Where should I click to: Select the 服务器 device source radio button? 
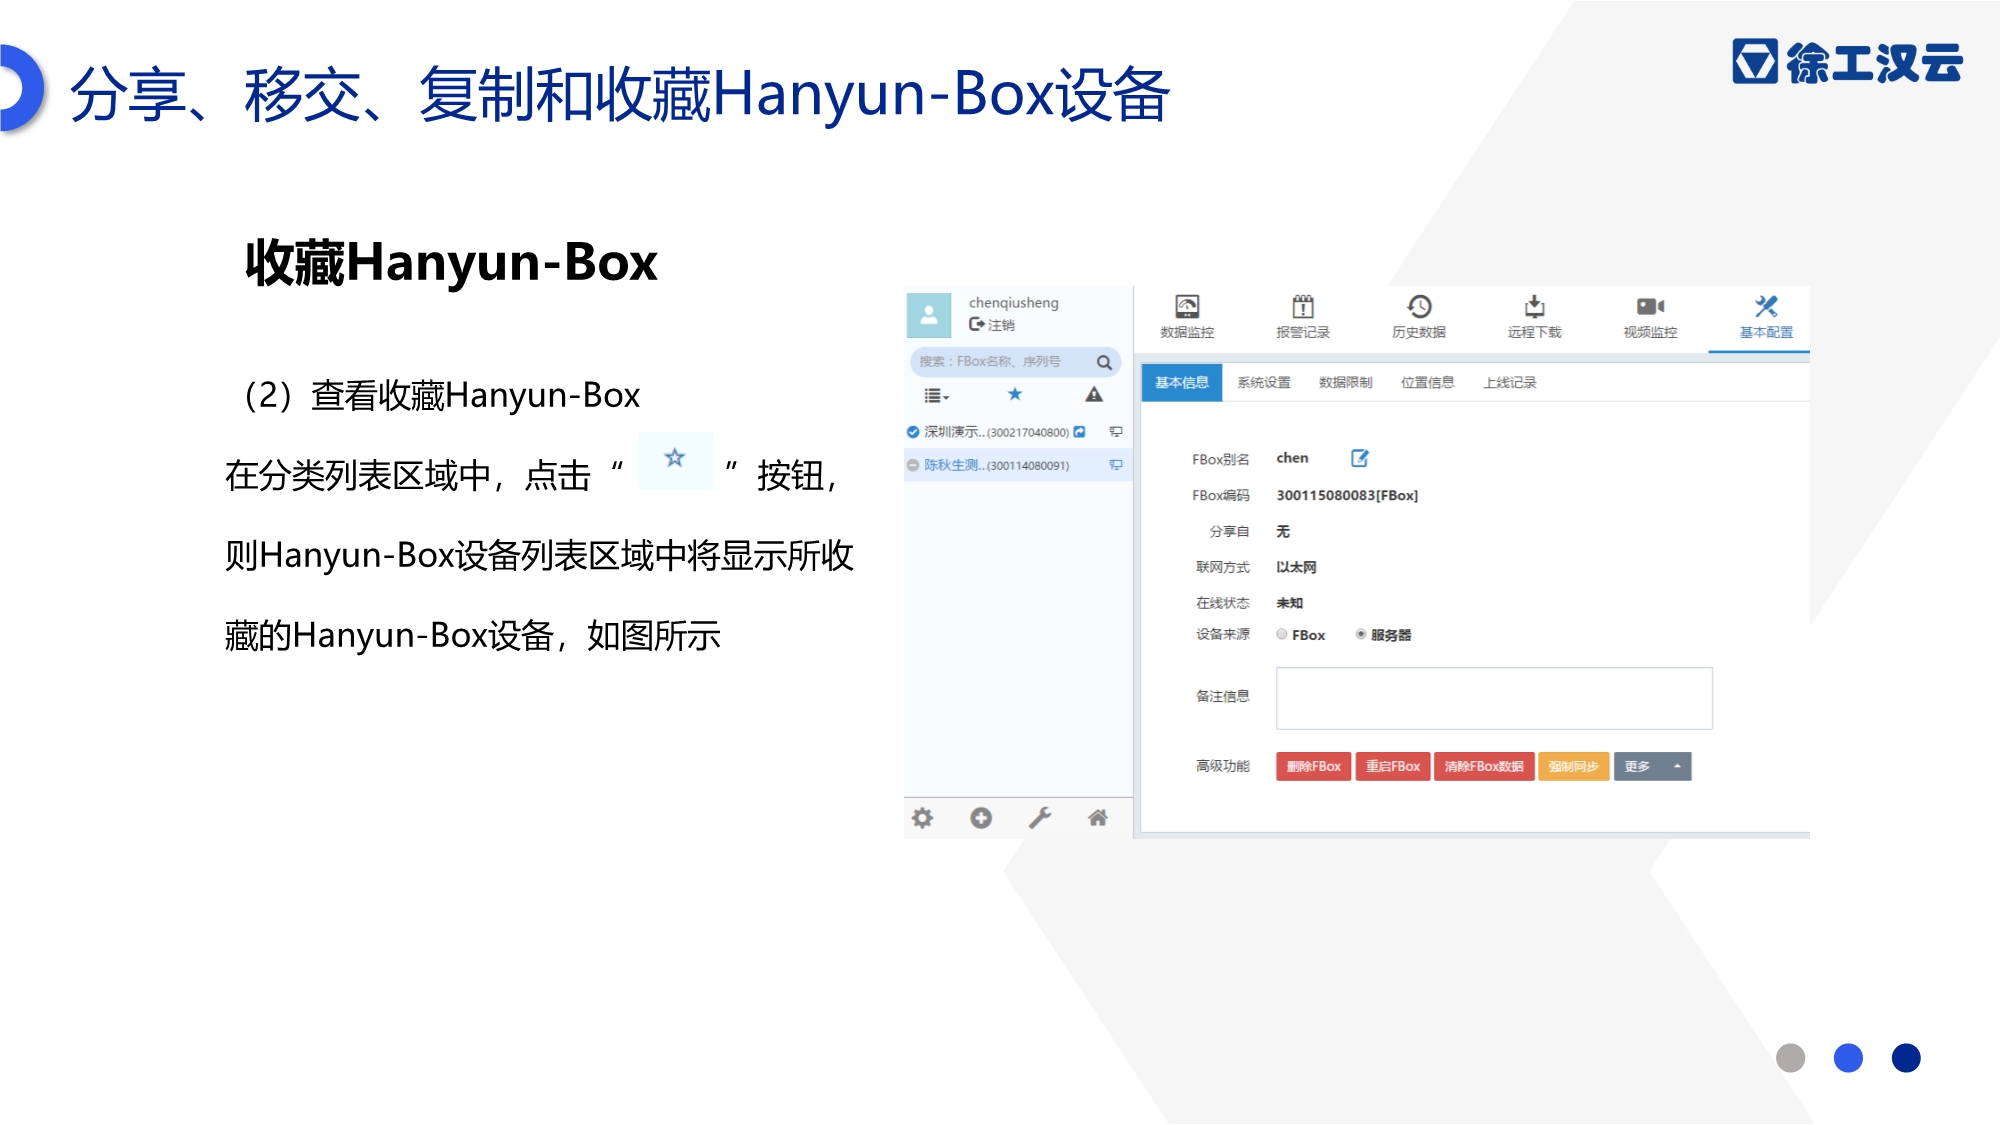pos(1361,634)
